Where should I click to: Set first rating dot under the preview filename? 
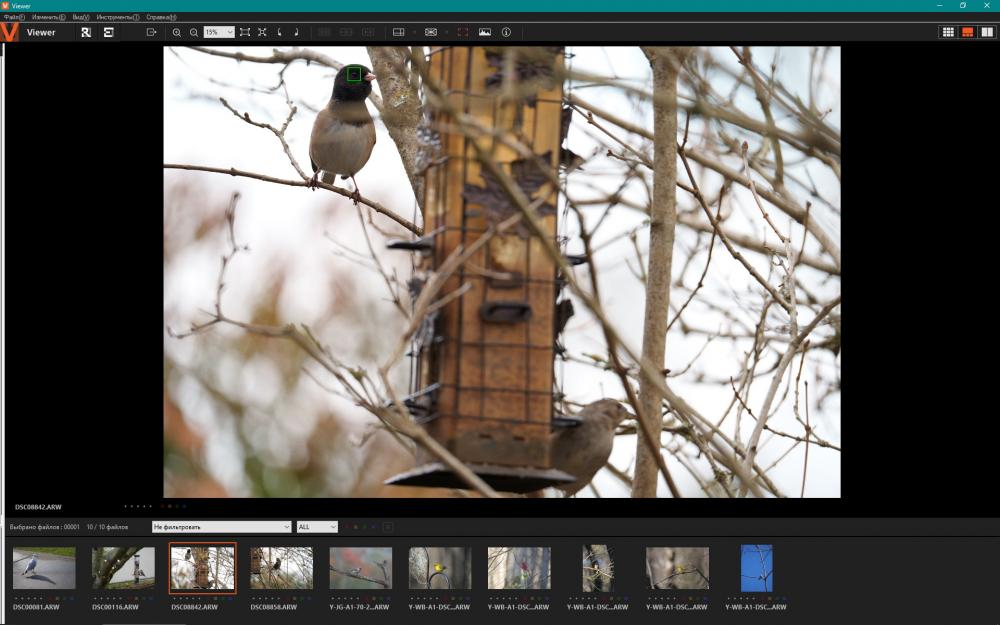pos(126,506)
